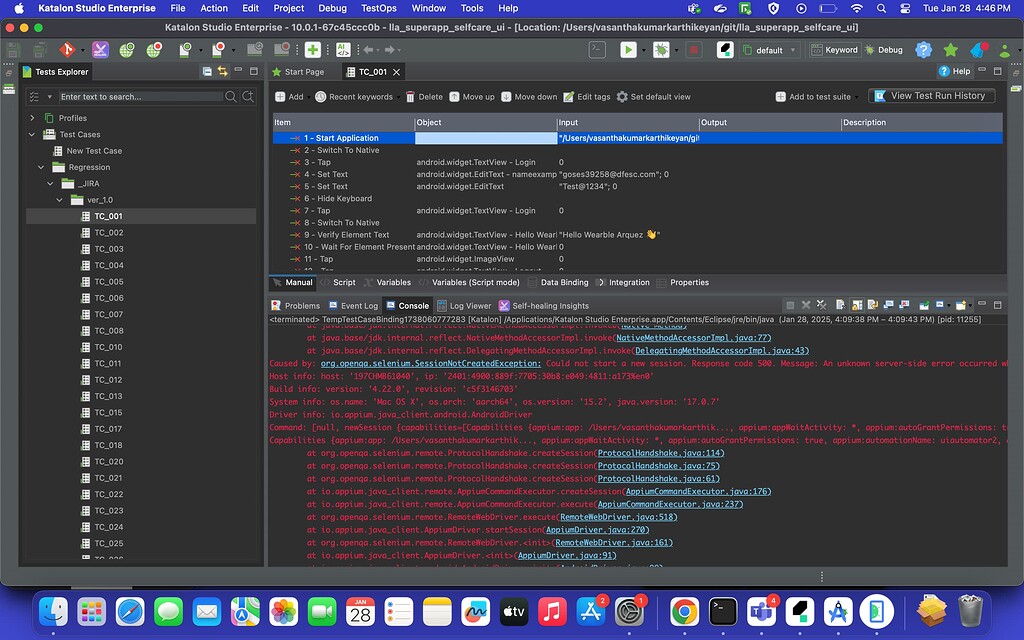Viewport: 1024px width, 640px height.
Task: Select the Edit tags pencil icon
Action: [x=568, y=98]
